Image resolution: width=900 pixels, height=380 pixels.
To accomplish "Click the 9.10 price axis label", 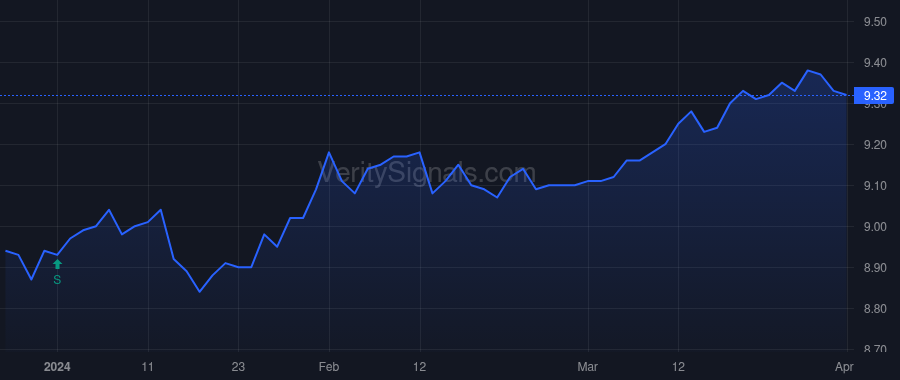I will (876, 185).
